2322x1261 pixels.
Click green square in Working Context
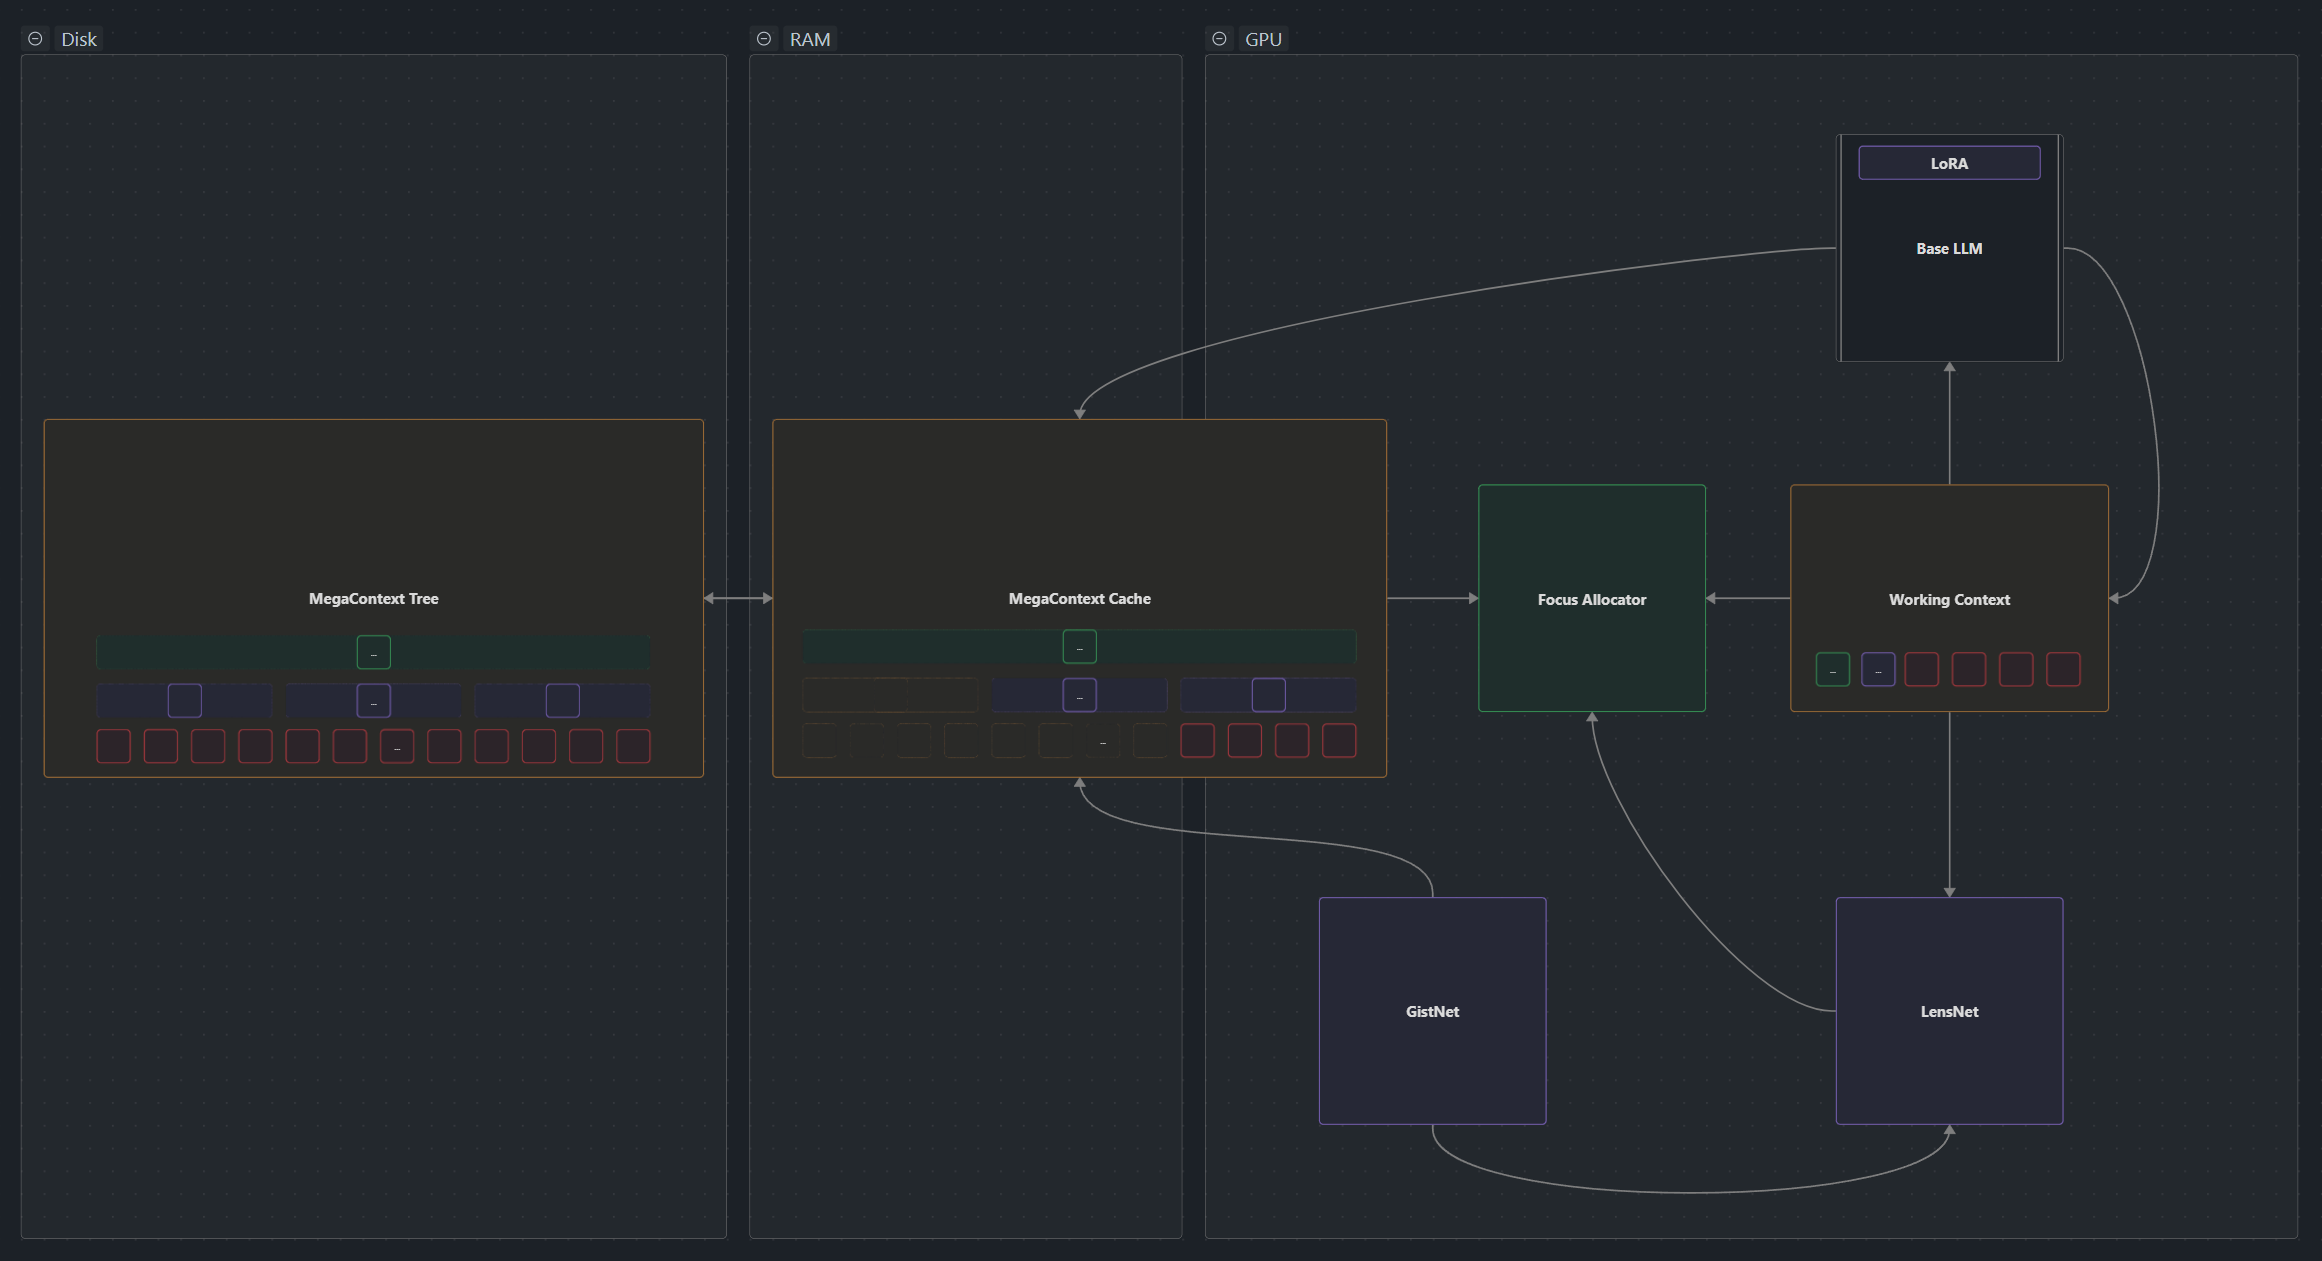click(1832, 670)
